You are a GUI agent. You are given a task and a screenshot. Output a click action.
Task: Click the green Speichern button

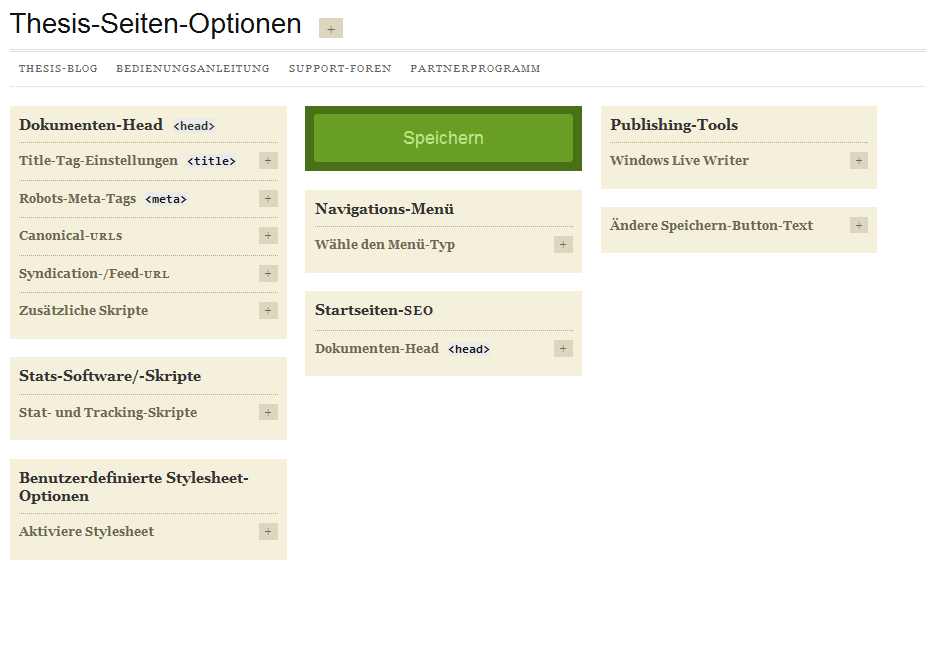coord(444,138)
